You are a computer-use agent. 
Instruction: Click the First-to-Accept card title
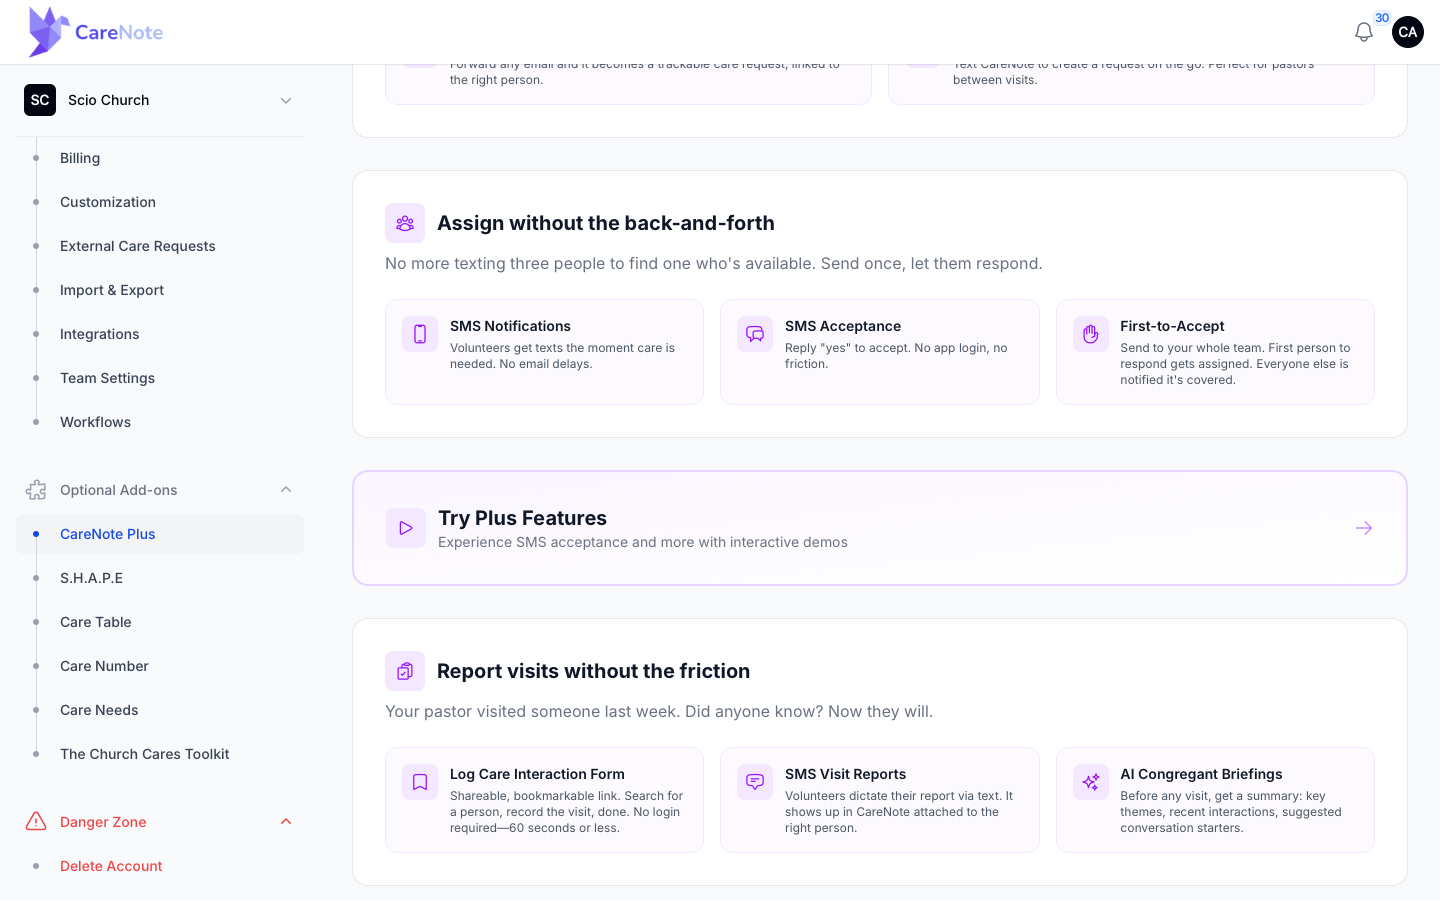point(1172,326)
